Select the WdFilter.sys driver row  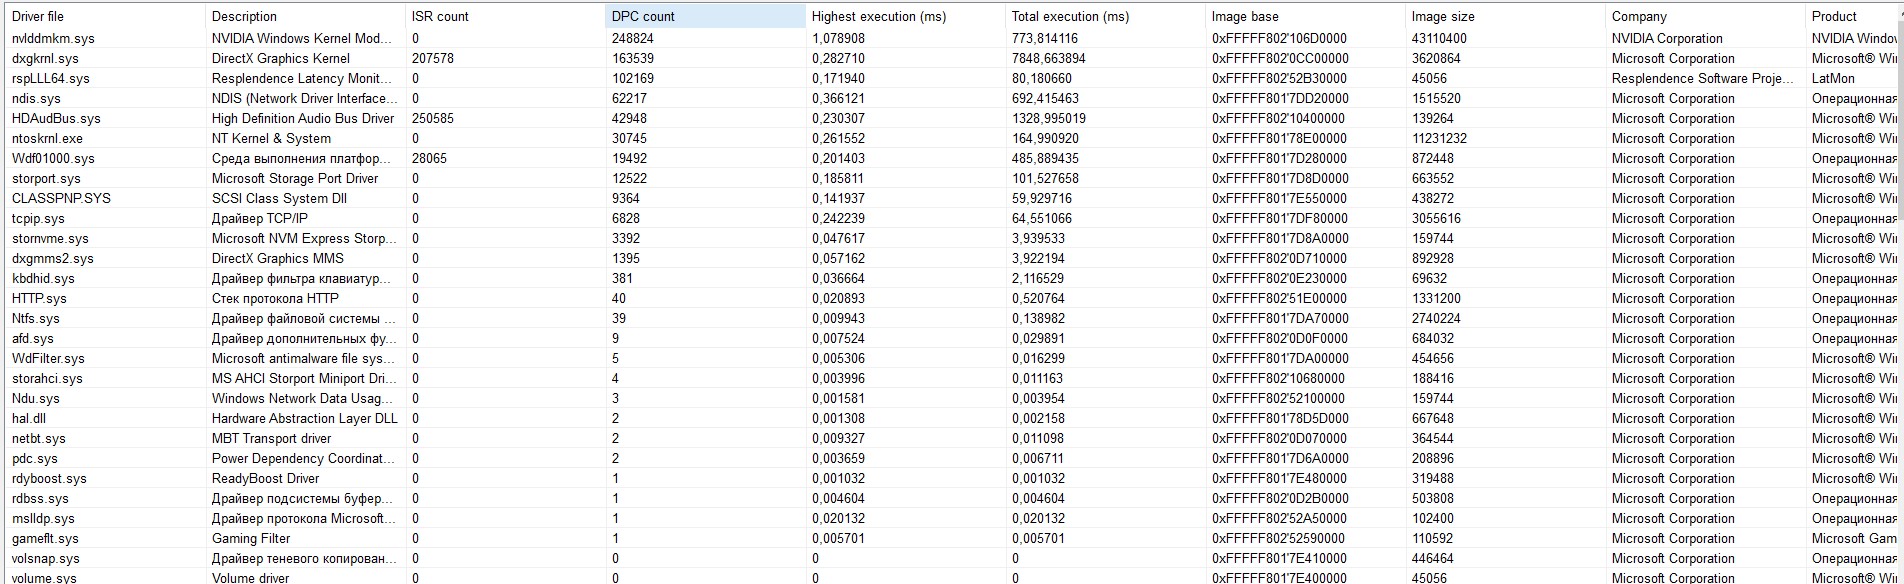(x=48, y=358)
